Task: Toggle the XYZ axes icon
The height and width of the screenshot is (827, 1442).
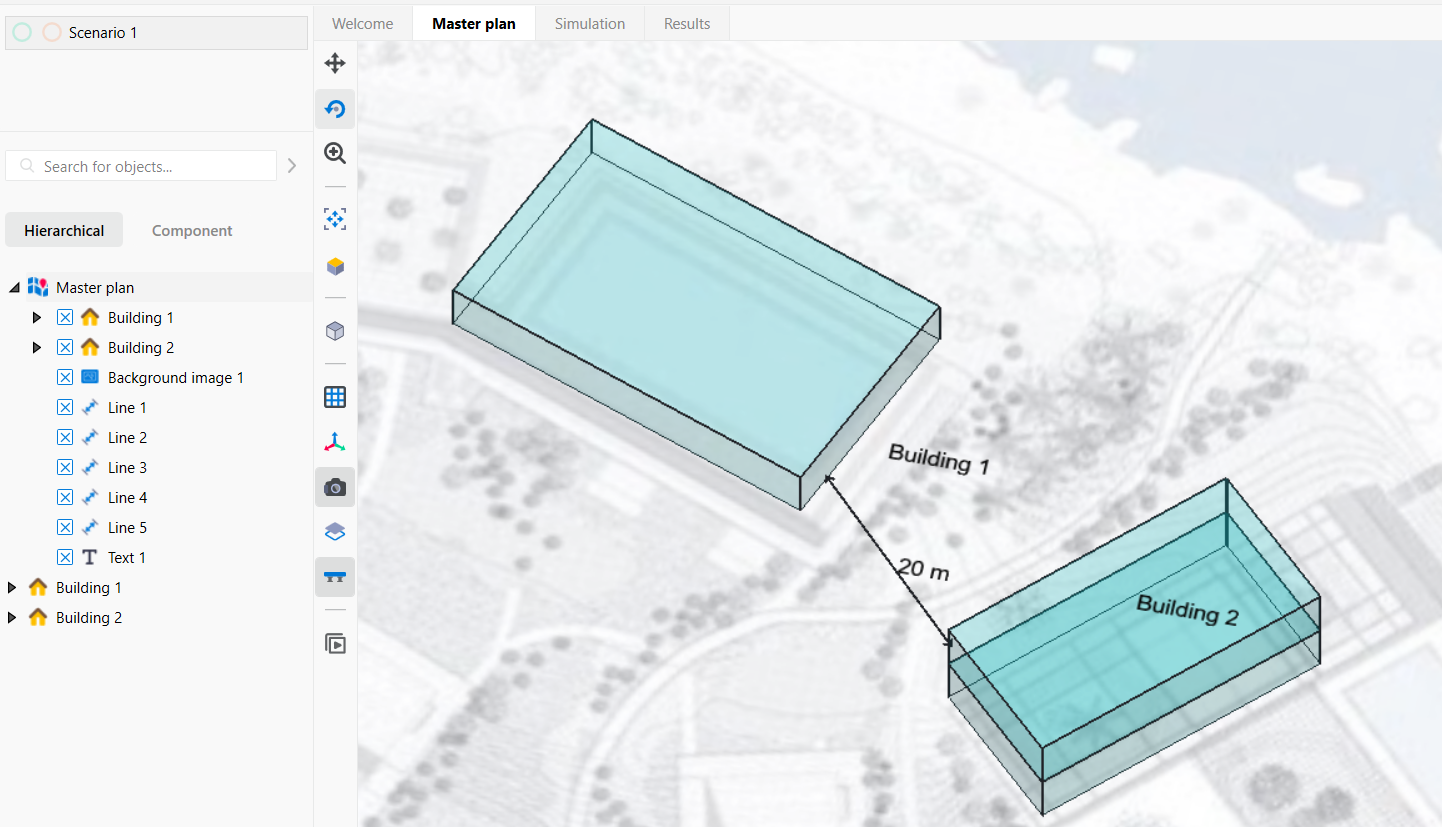Action: 335,442
